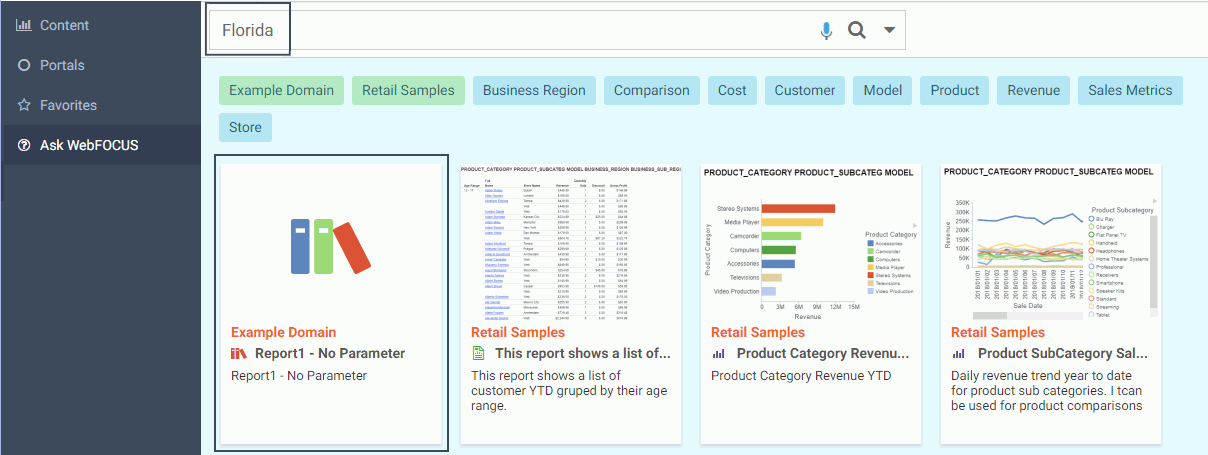Open the Product Category bar chart thumbnail
This screenshot has width=1208, height=455.
click(811, 242)
